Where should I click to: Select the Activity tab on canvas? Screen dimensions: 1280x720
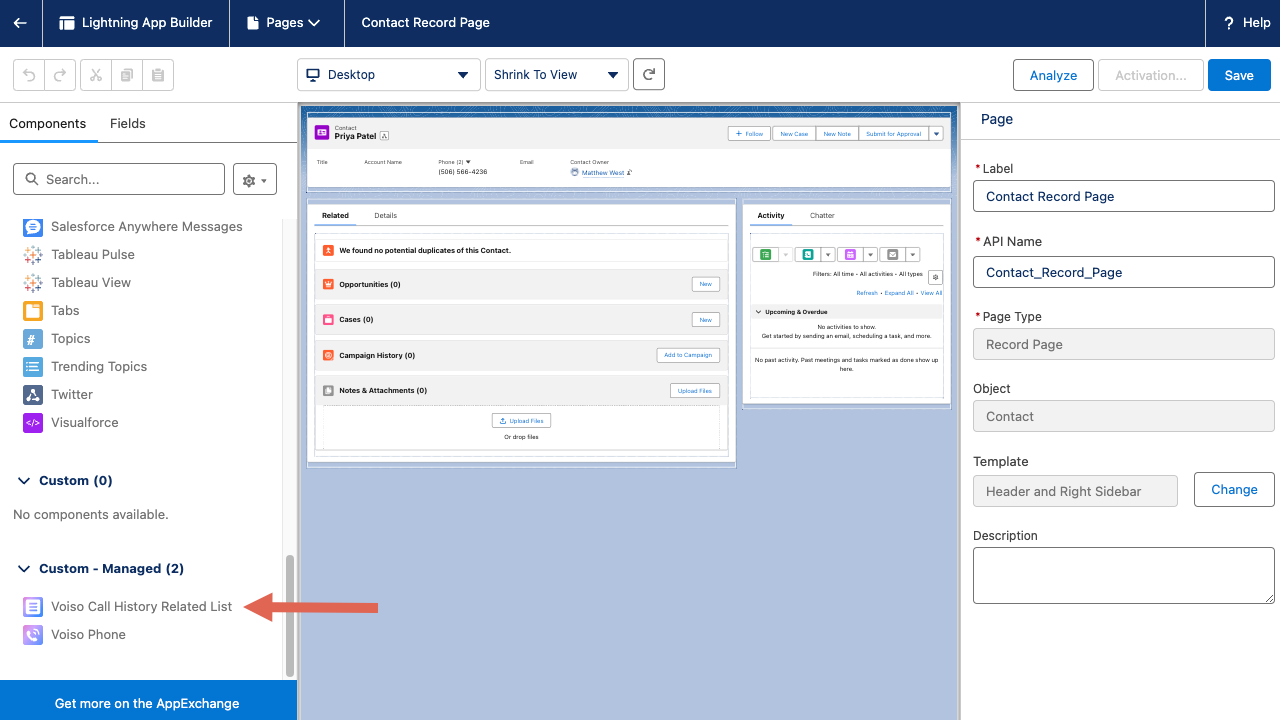[771, 216]
